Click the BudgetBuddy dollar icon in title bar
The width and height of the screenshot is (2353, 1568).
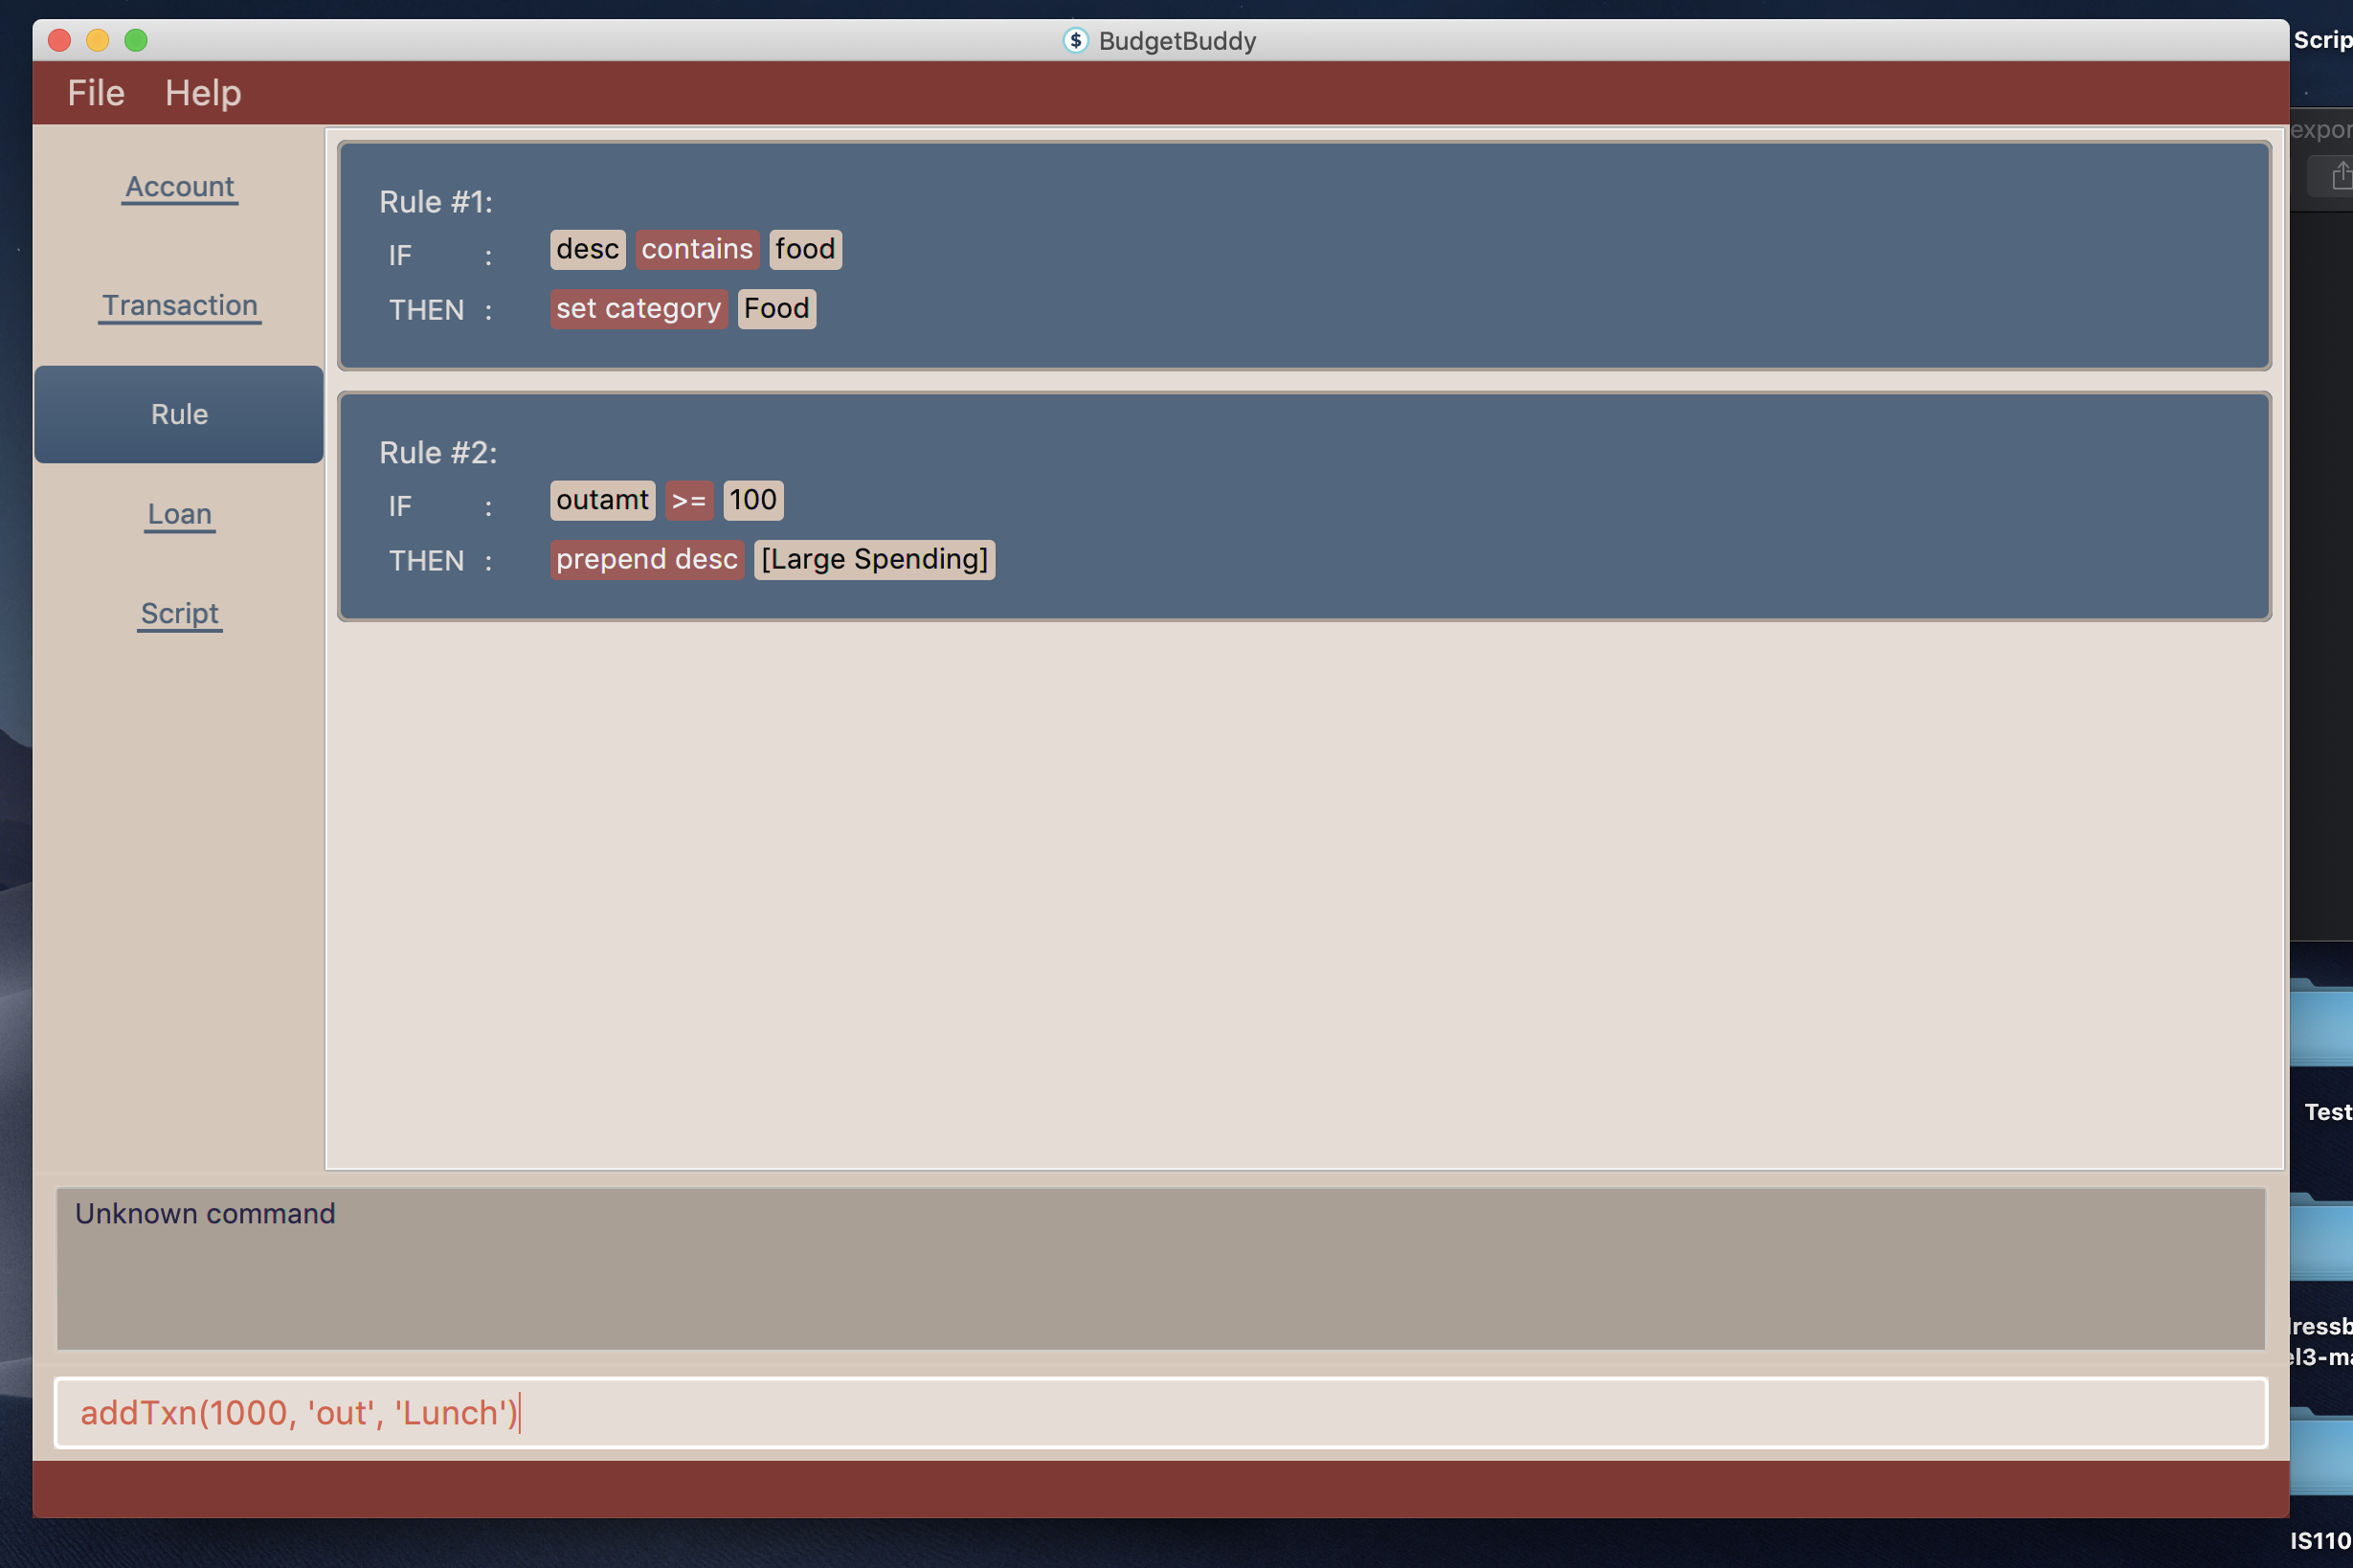(x=1075, y=40)
